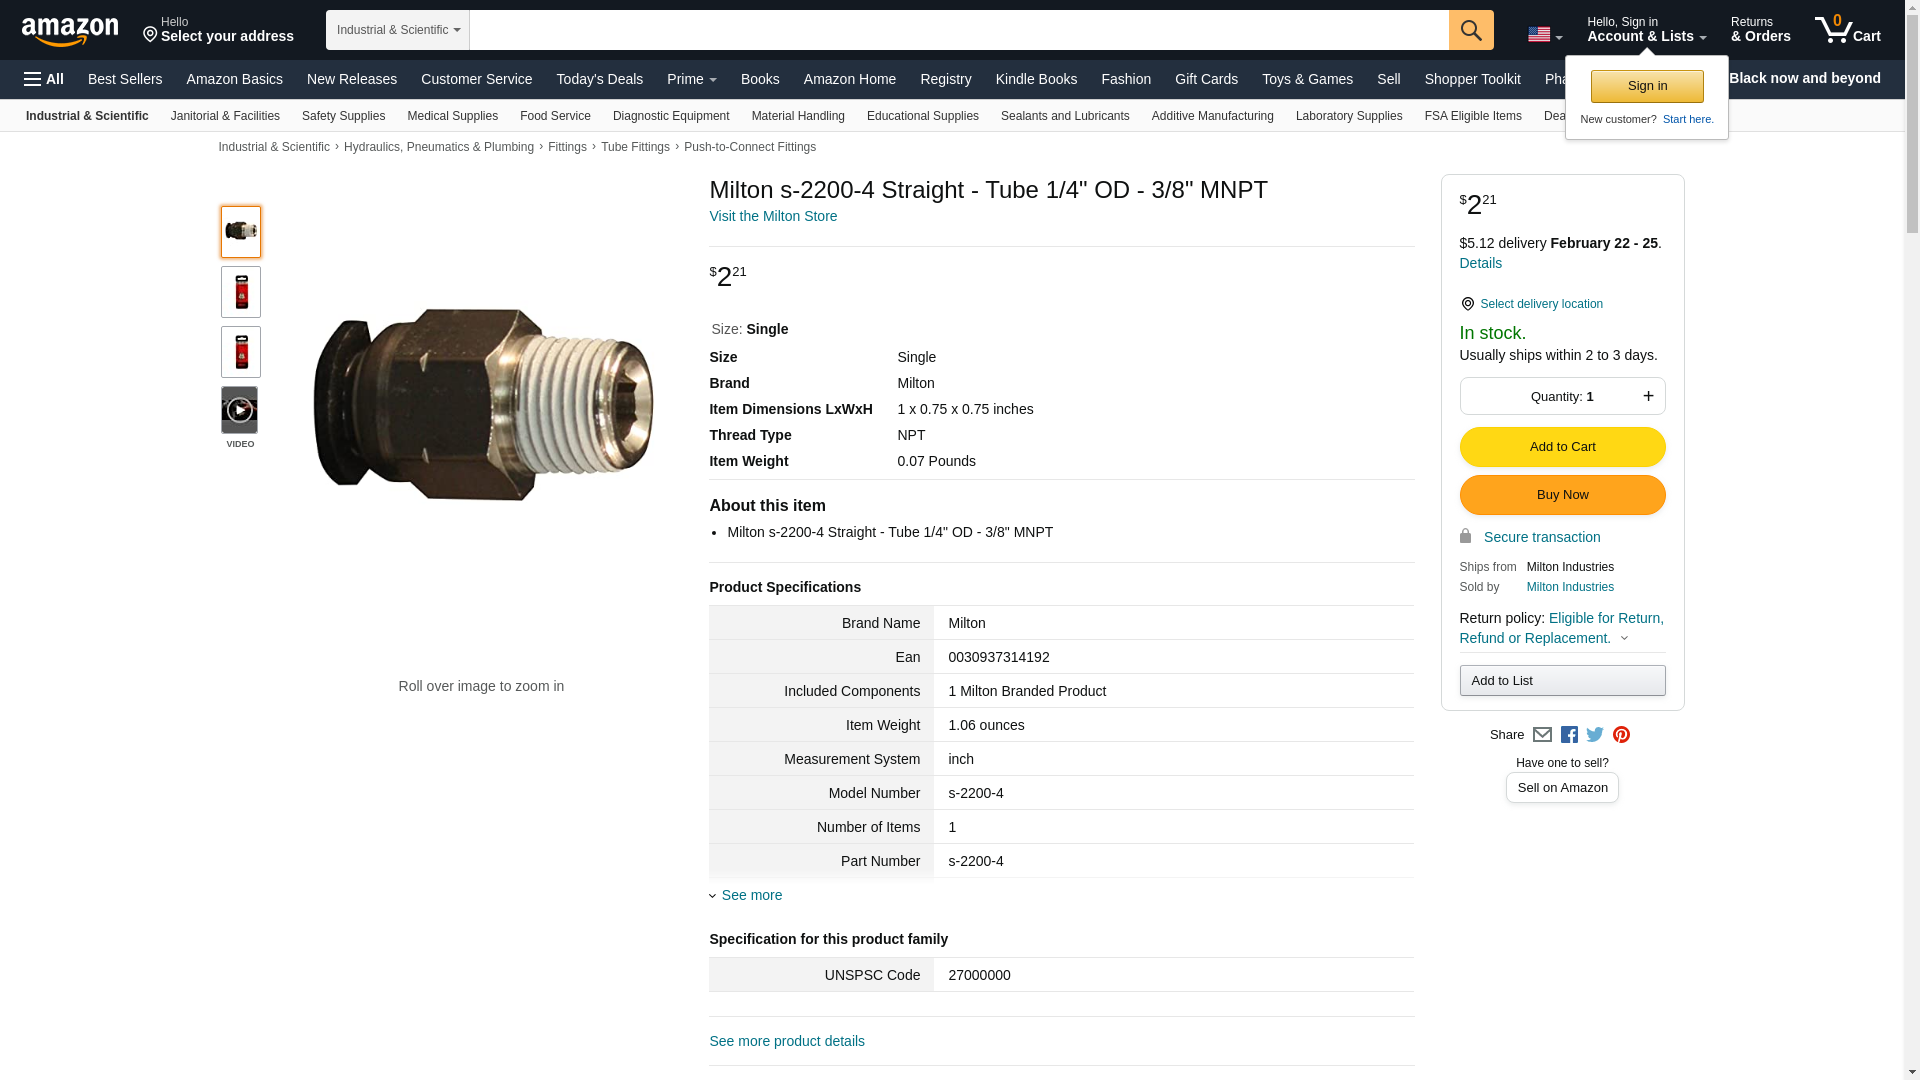
Task: Click the Add to Cart button
Action: [1562, 447]
